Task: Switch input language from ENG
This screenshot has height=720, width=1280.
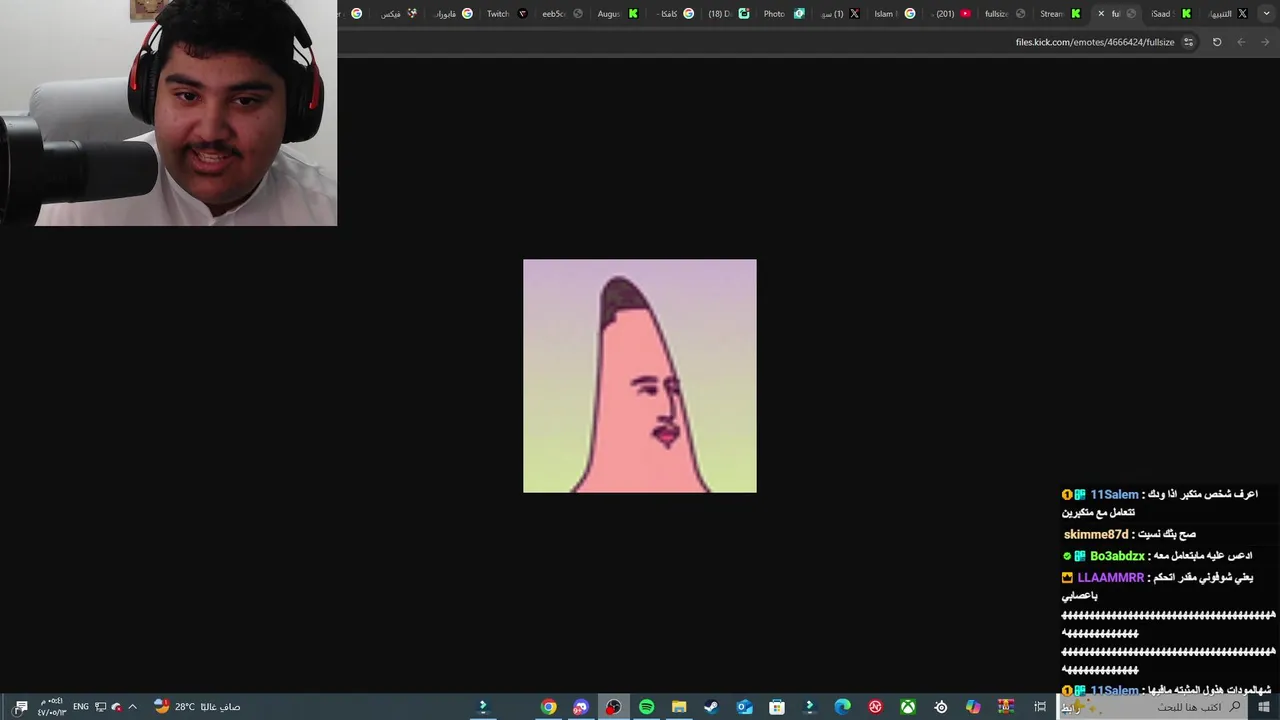Action: (x=81, y=707)
